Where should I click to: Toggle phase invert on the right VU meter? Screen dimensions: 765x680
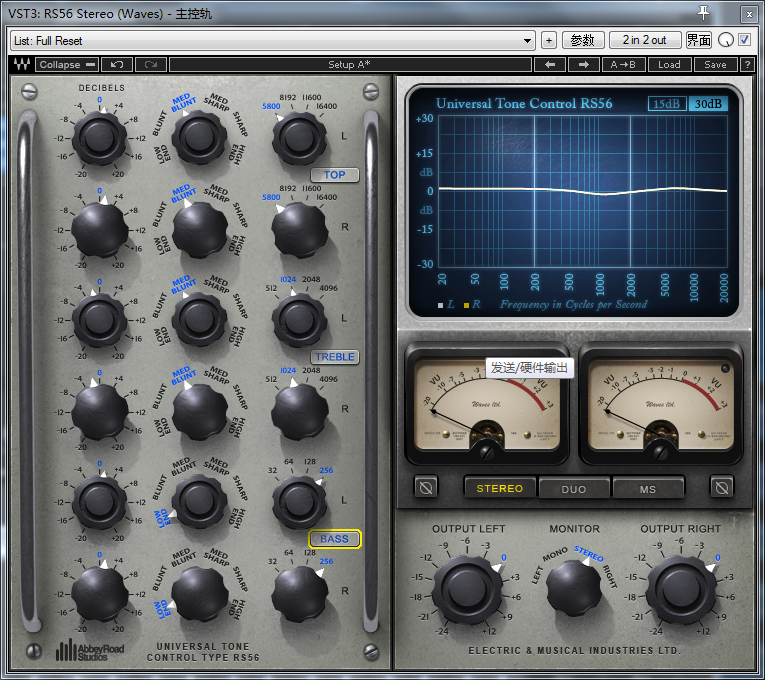(x=722, y=487)
